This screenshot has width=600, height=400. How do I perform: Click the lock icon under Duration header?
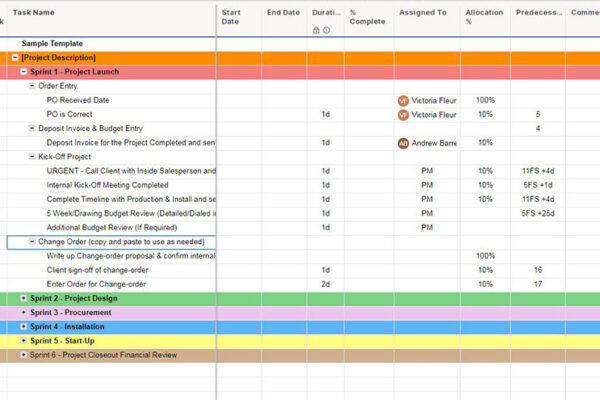click(316, 30)
